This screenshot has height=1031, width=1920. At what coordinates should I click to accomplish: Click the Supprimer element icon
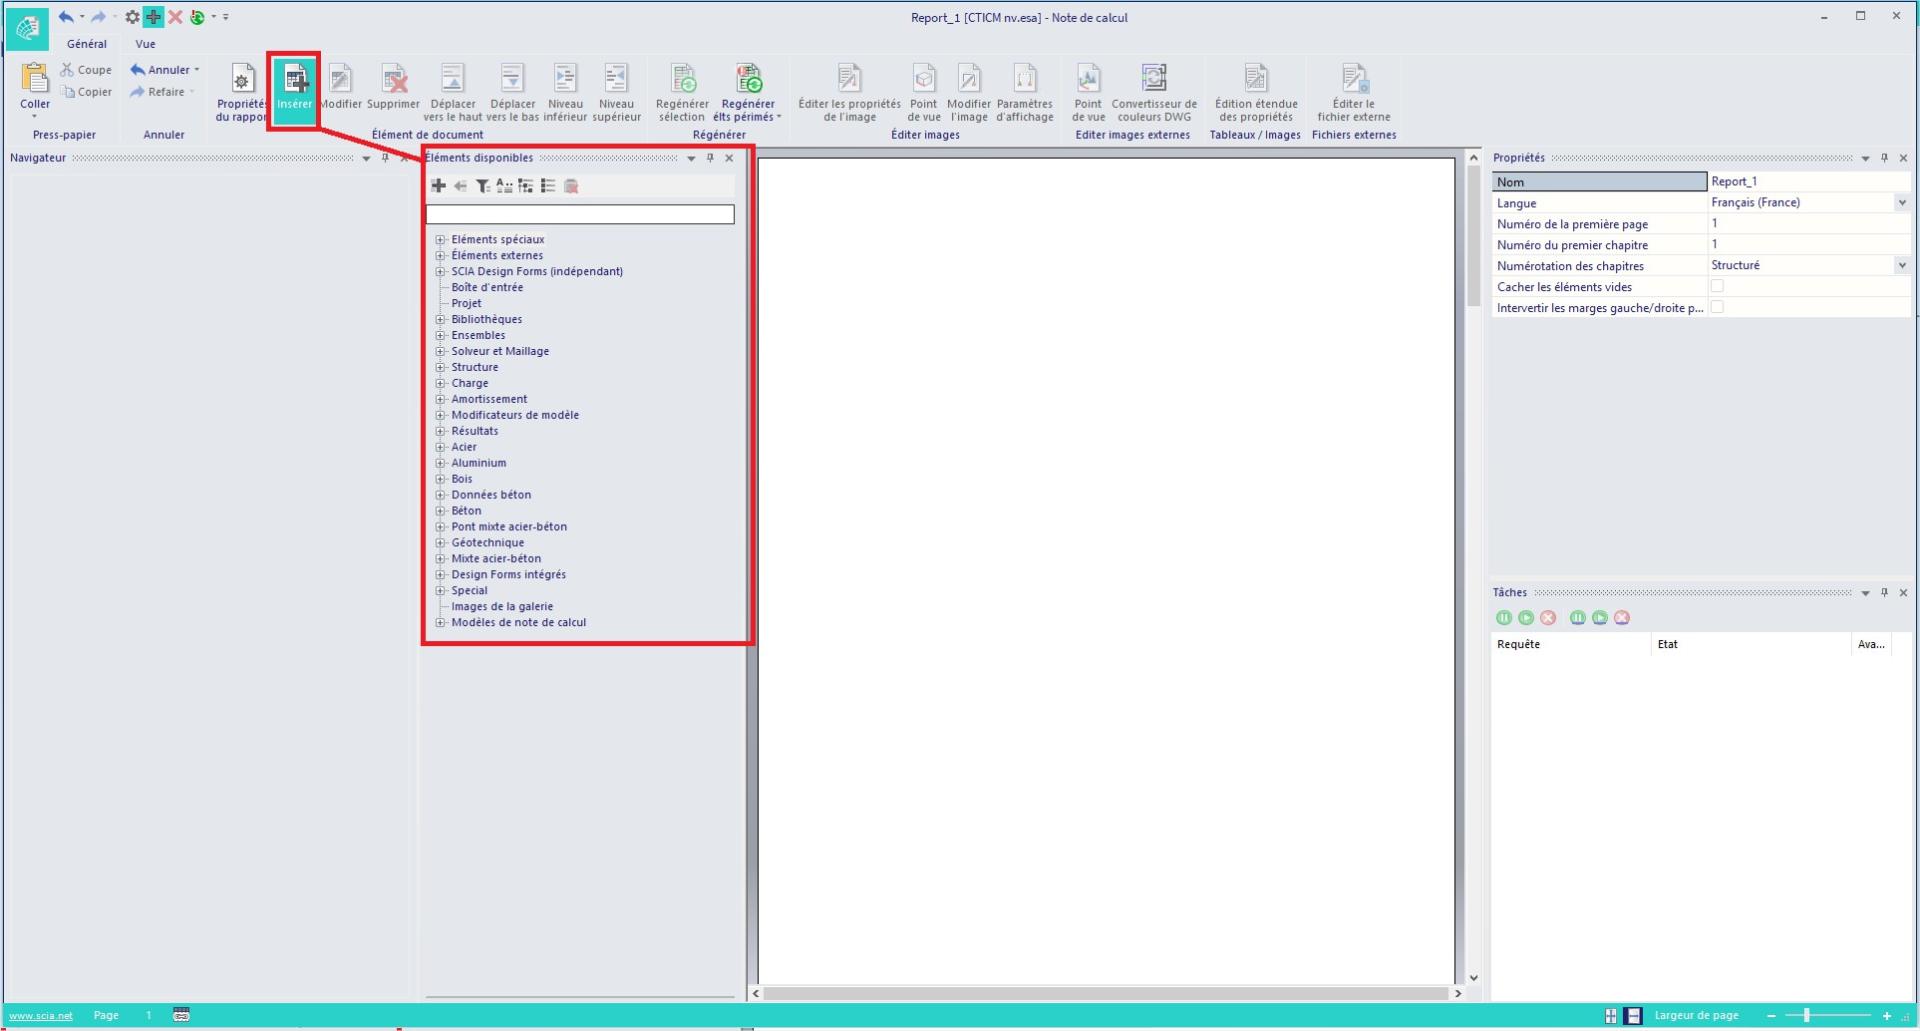[x=393, y=80]
